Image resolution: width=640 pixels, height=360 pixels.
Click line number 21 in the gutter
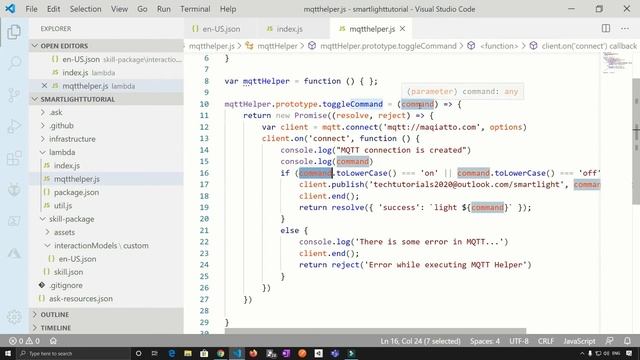click(204, 230)
